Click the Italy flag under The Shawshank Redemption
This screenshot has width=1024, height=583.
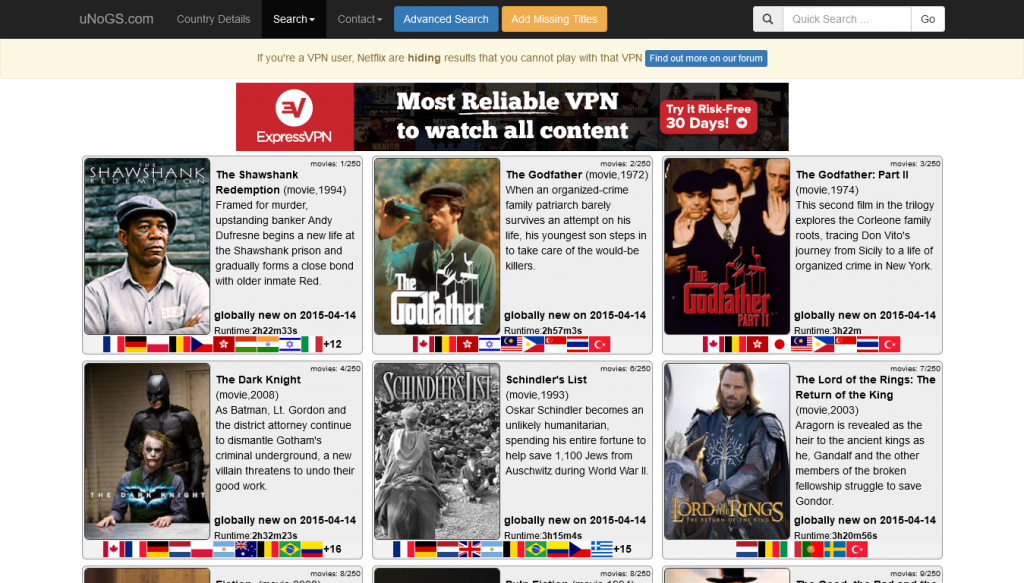click(x=312, y=344)
